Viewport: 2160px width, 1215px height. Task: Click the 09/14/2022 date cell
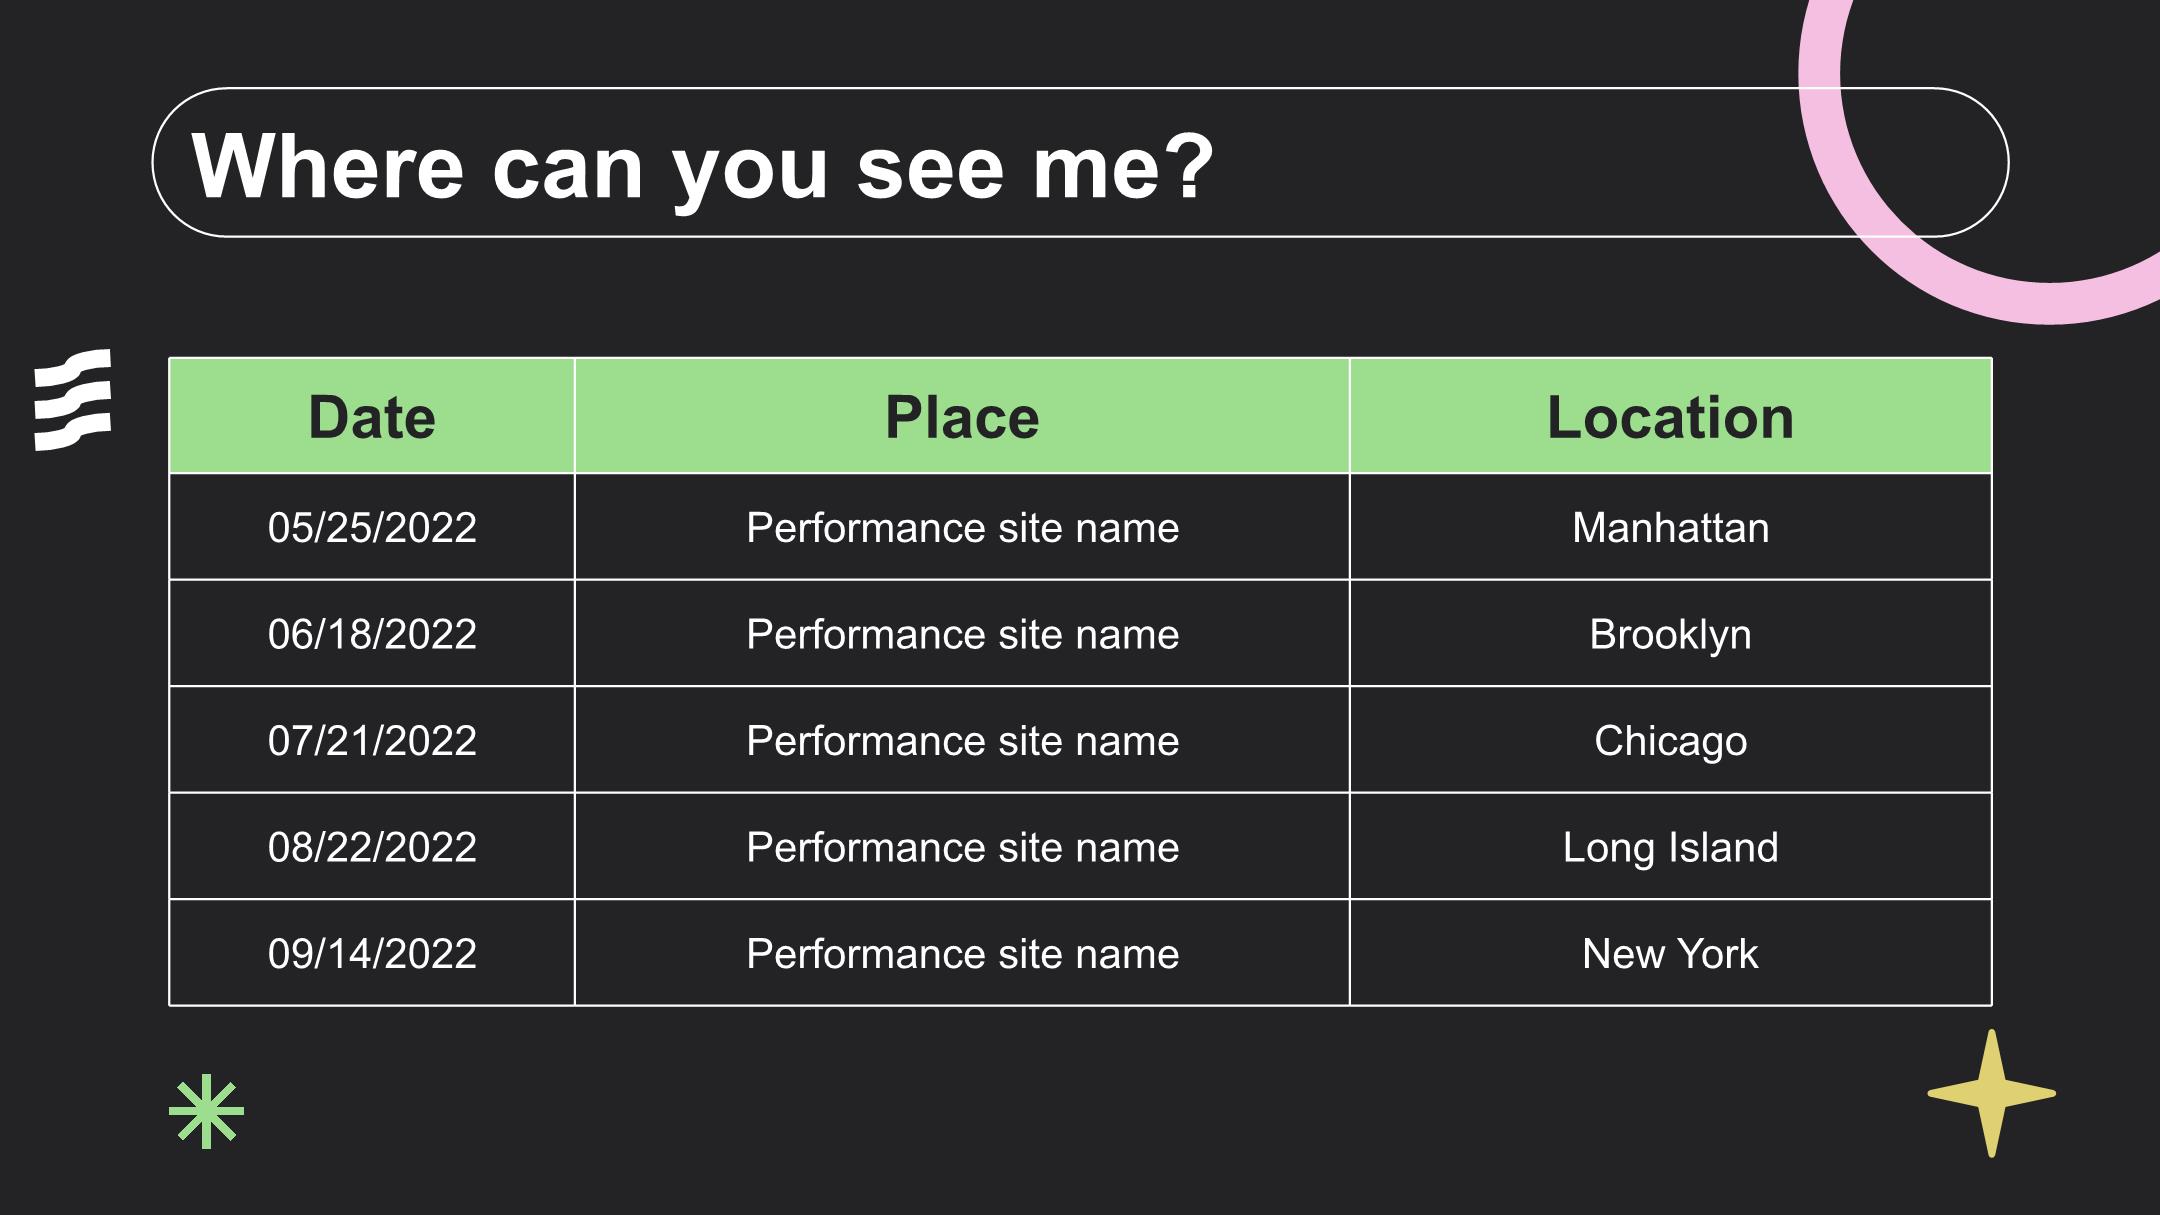click(x=372, y=953)
